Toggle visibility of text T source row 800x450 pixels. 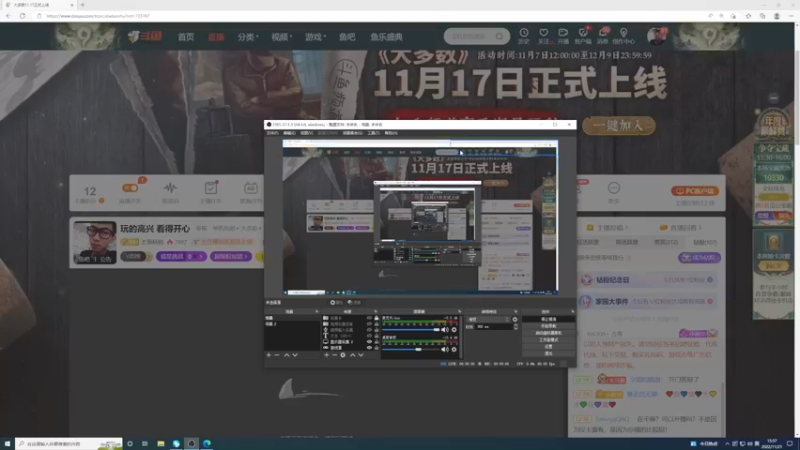tap(369, 336)
